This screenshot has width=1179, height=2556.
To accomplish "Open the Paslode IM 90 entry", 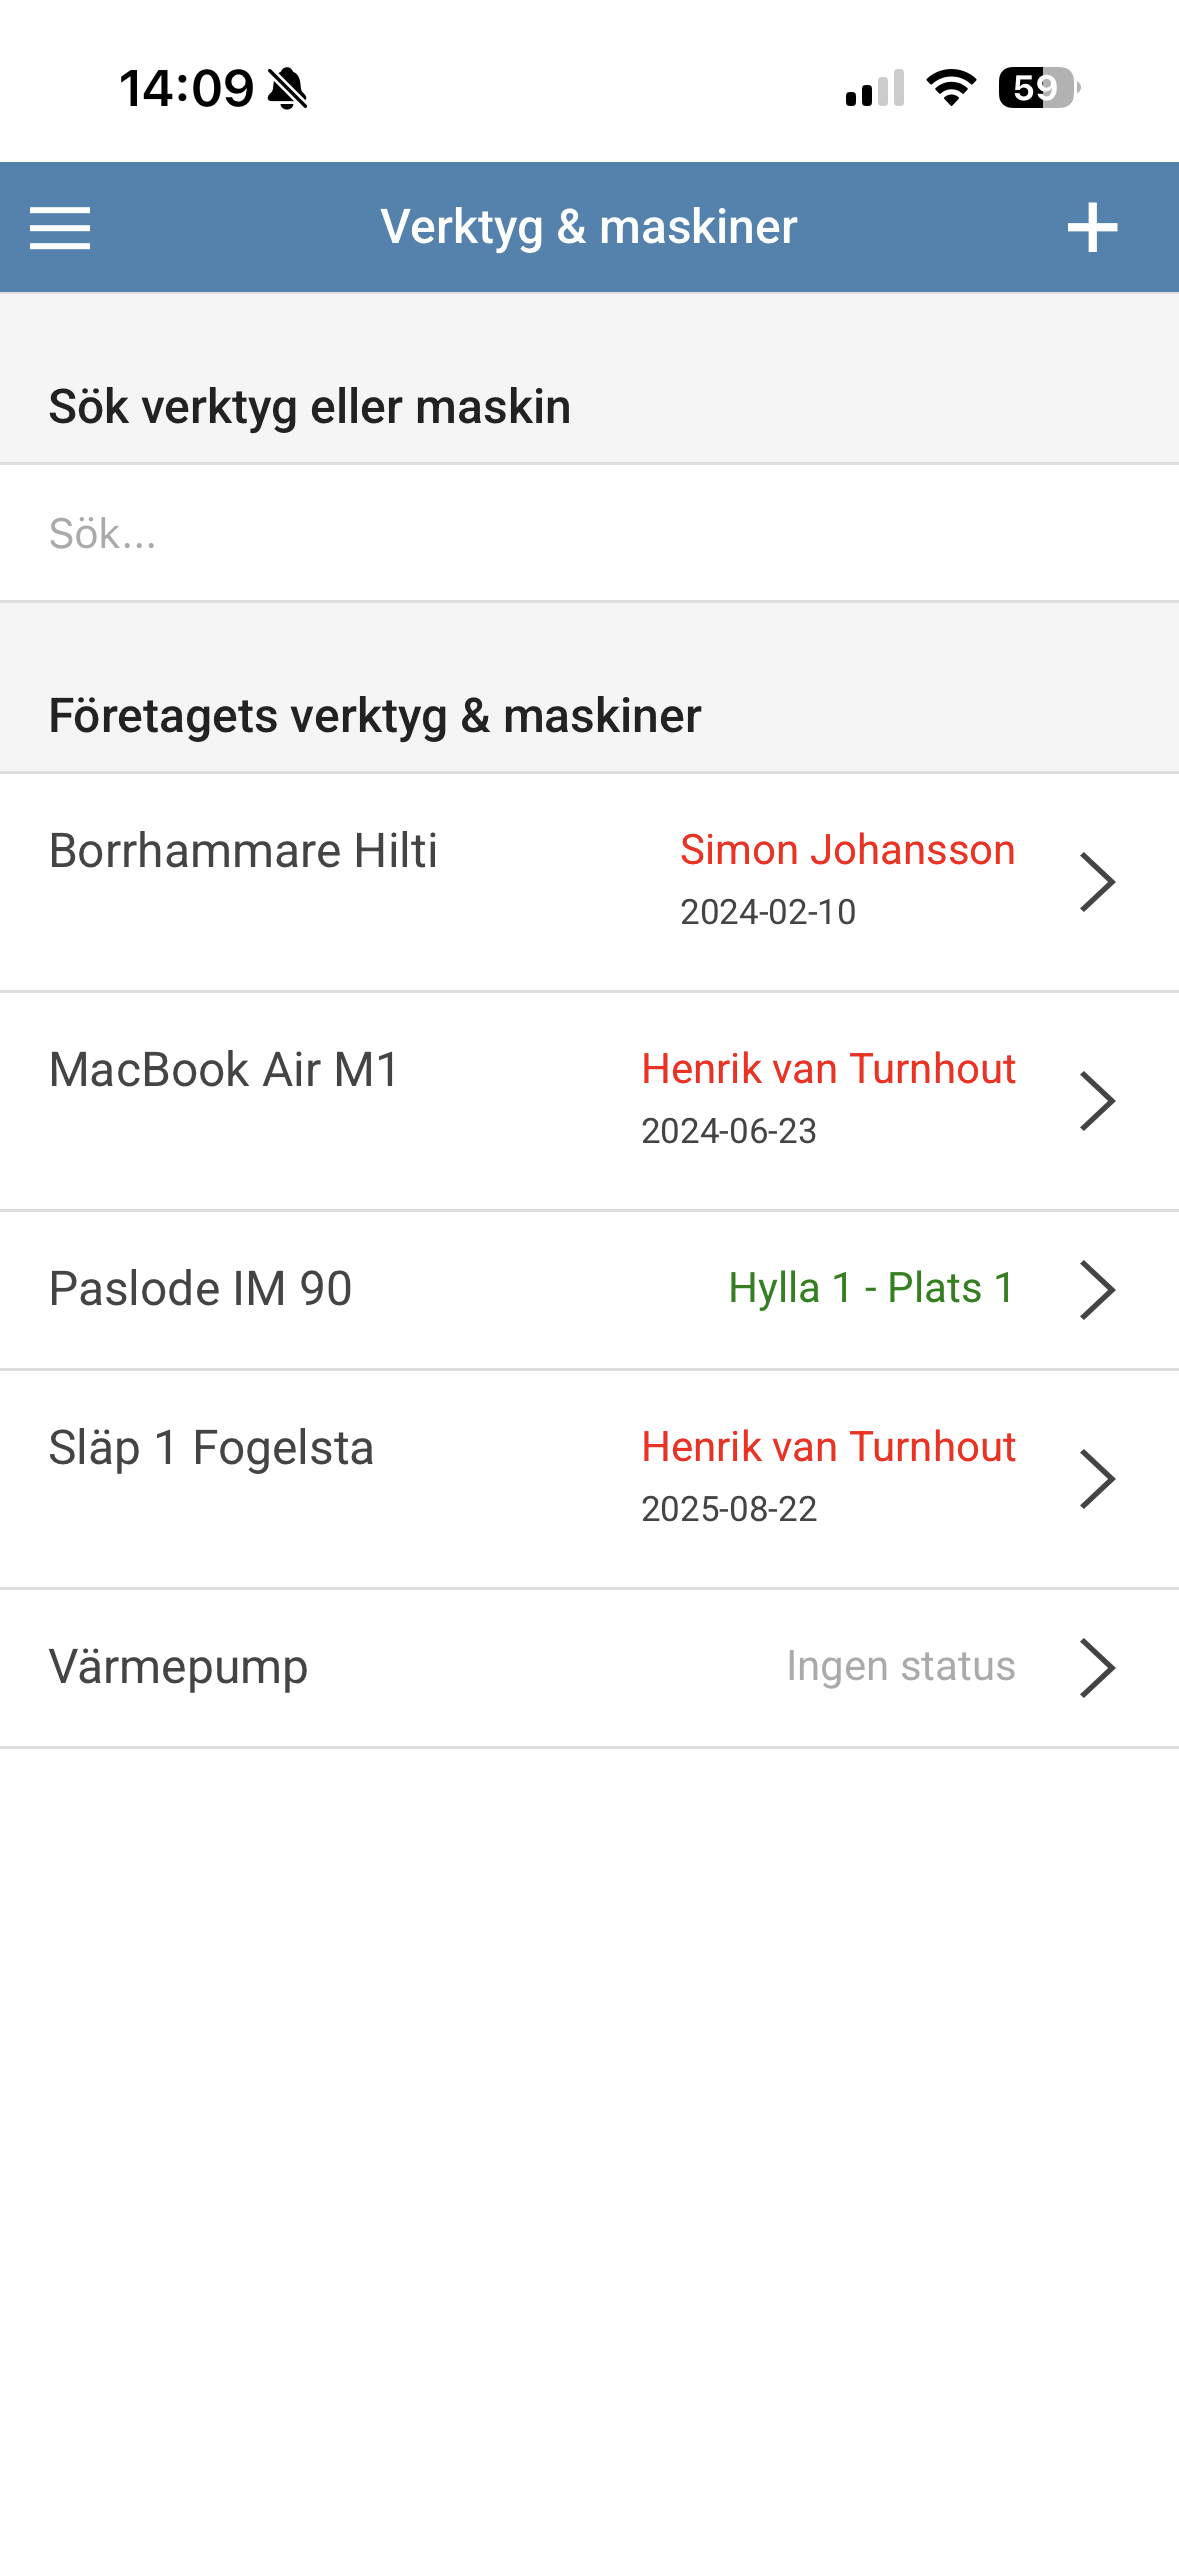I will click(x=200, y=1289).
